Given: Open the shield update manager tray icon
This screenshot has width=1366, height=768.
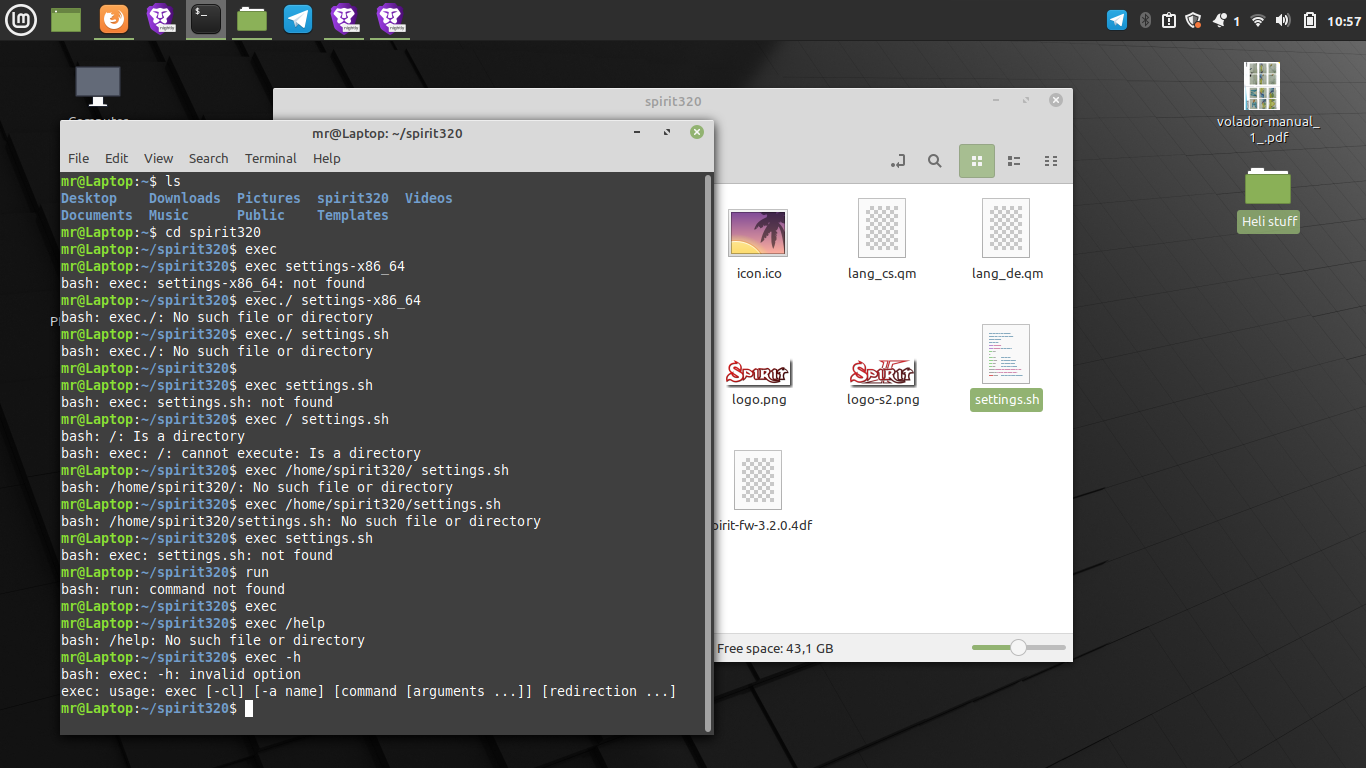Looking at the screenshot, I should coord(1193,20).
